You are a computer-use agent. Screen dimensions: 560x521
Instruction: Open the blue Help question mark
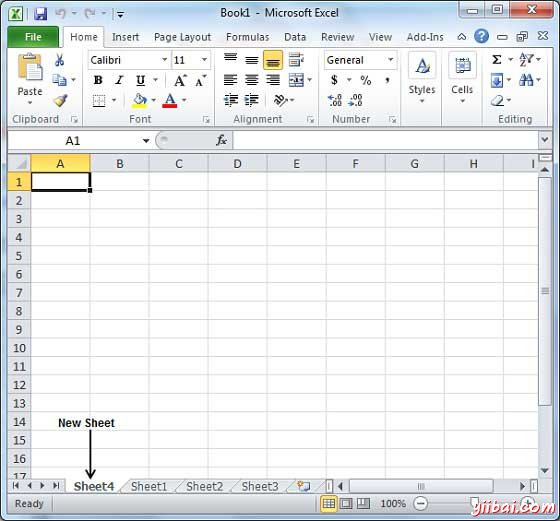(481, 36)
